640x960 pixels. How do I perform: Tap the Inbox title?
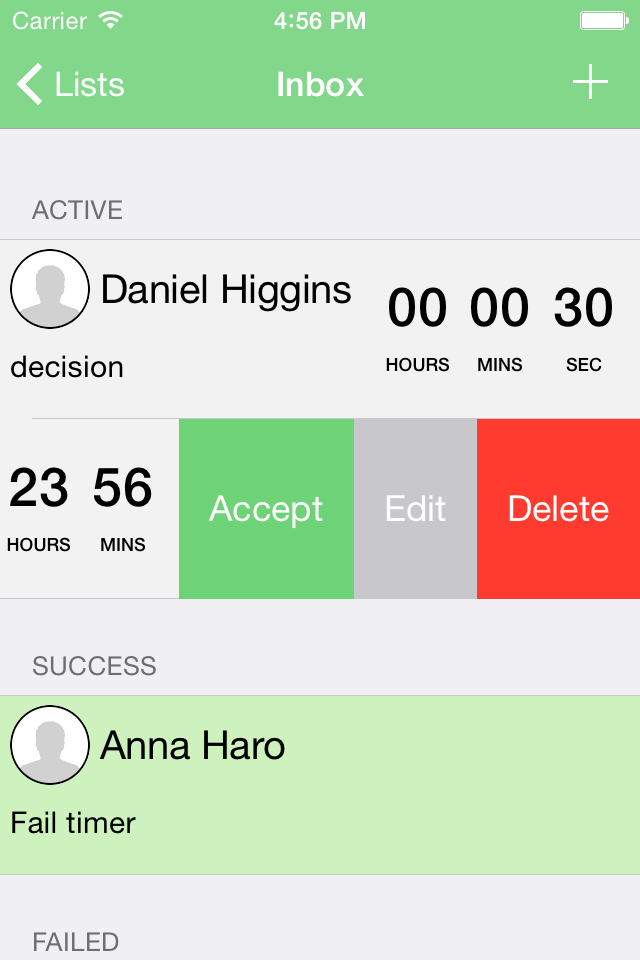tap(320, 85)
